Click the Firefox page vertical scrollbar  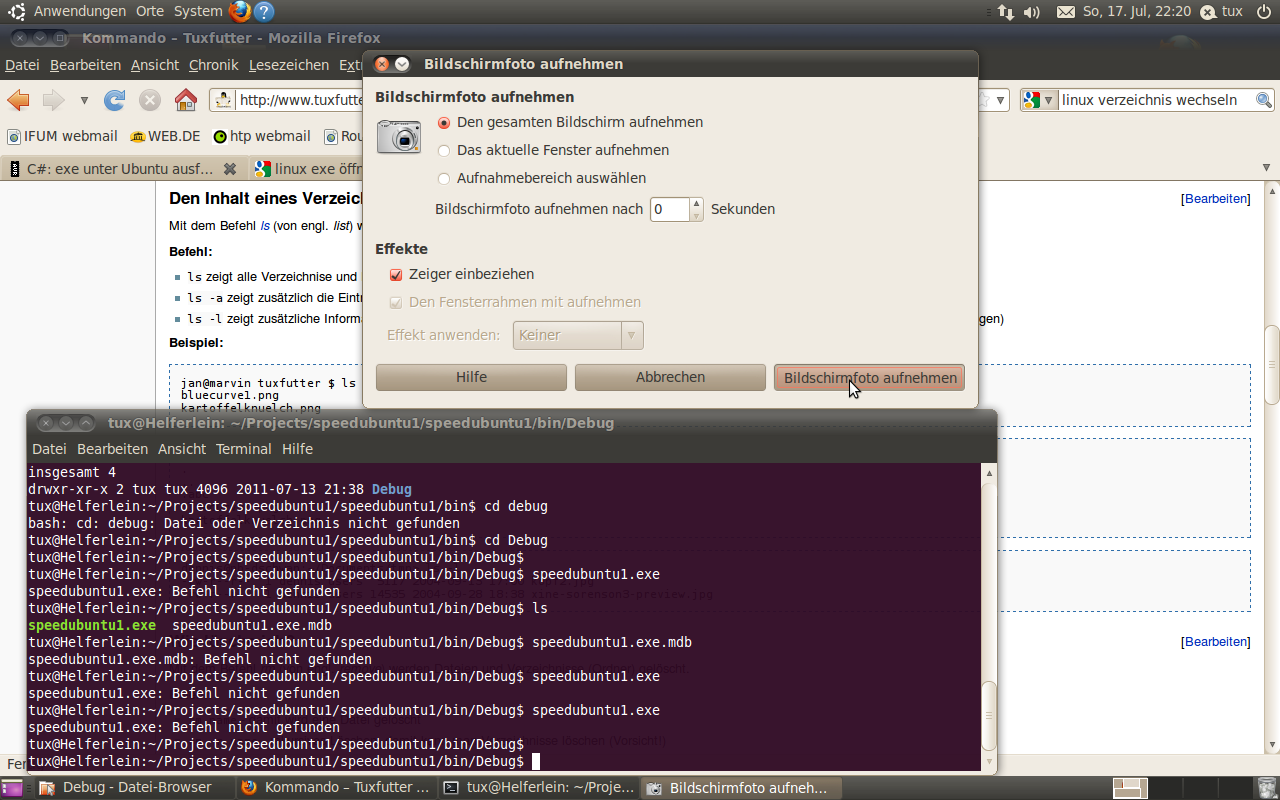pos(1272,365)
